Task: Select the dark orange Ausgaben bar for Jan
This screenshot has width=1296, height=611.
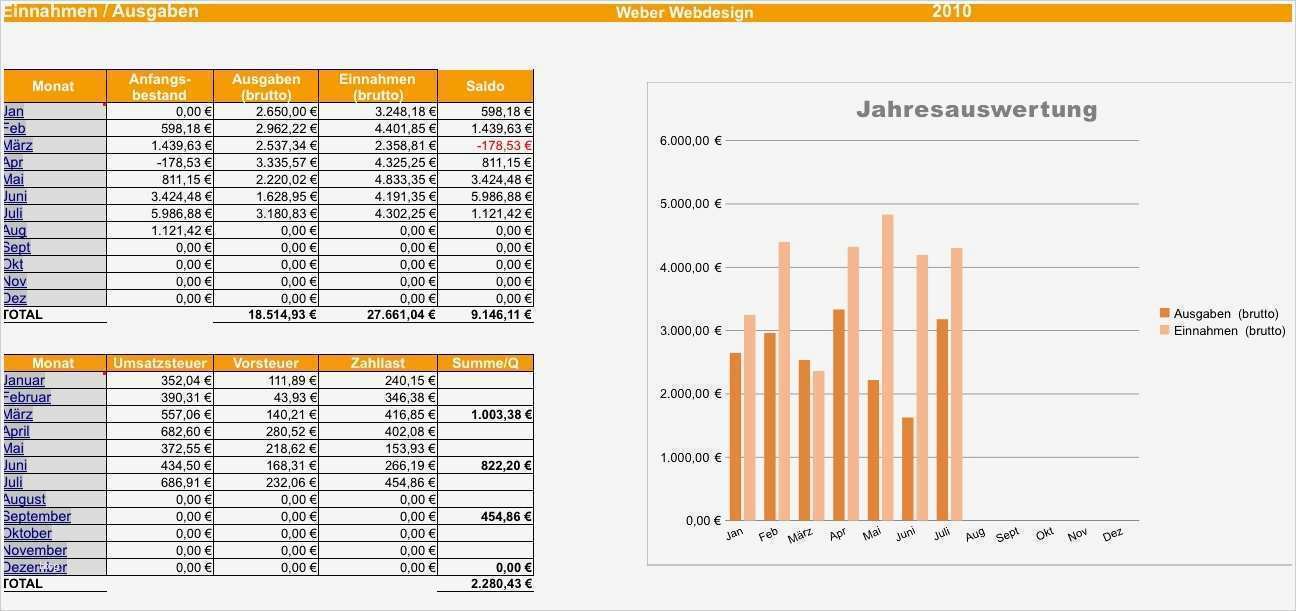Action: (x=735, y=430)
